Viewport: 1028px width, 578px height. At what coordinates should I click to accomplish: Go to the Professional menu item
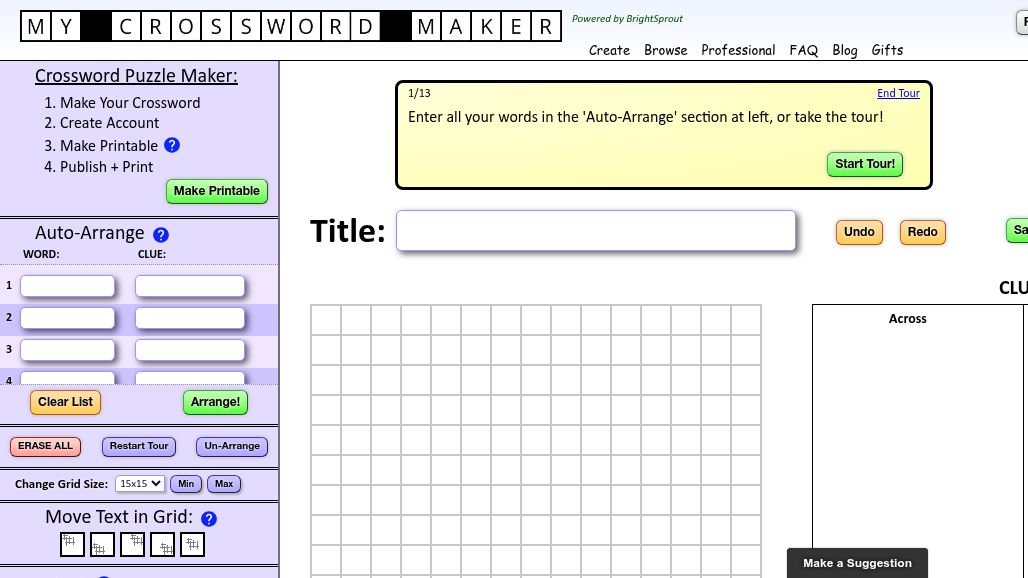pyautogui.click(x=738, y=50)
